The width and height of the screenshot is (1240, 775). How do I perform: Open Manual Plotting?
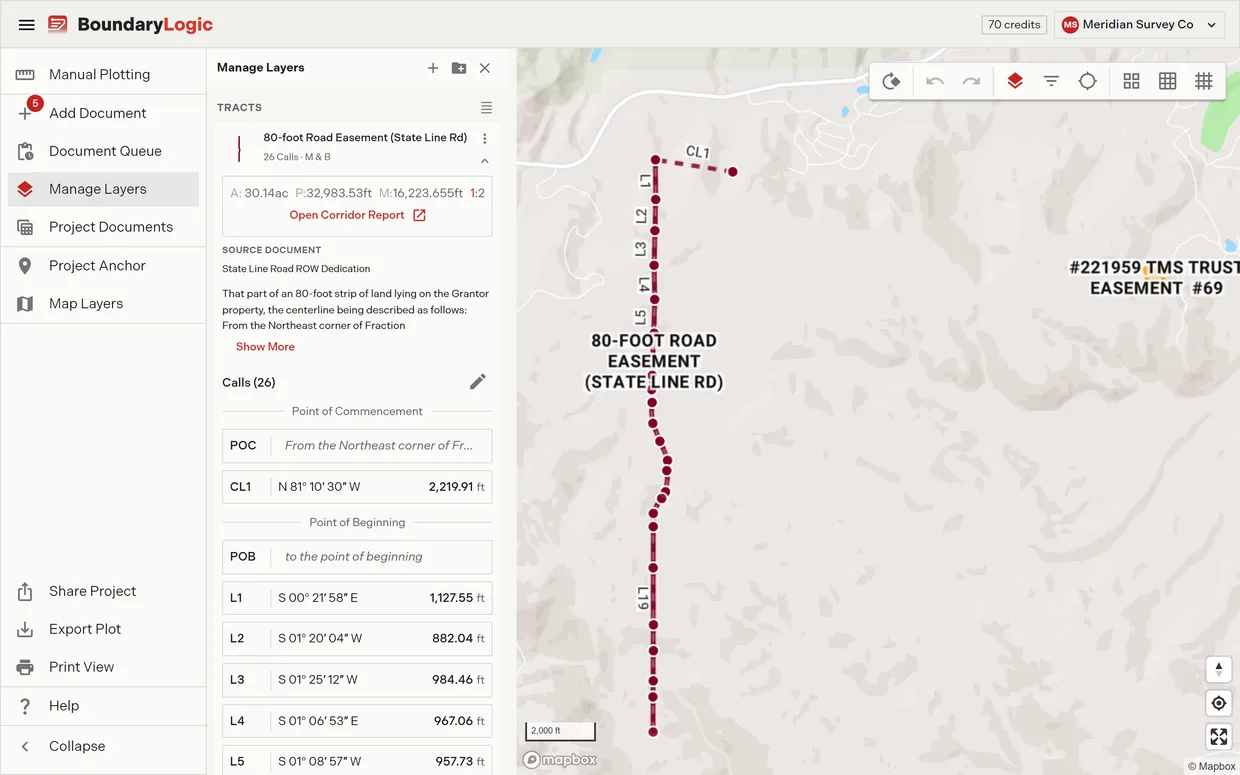coord(103,74)
